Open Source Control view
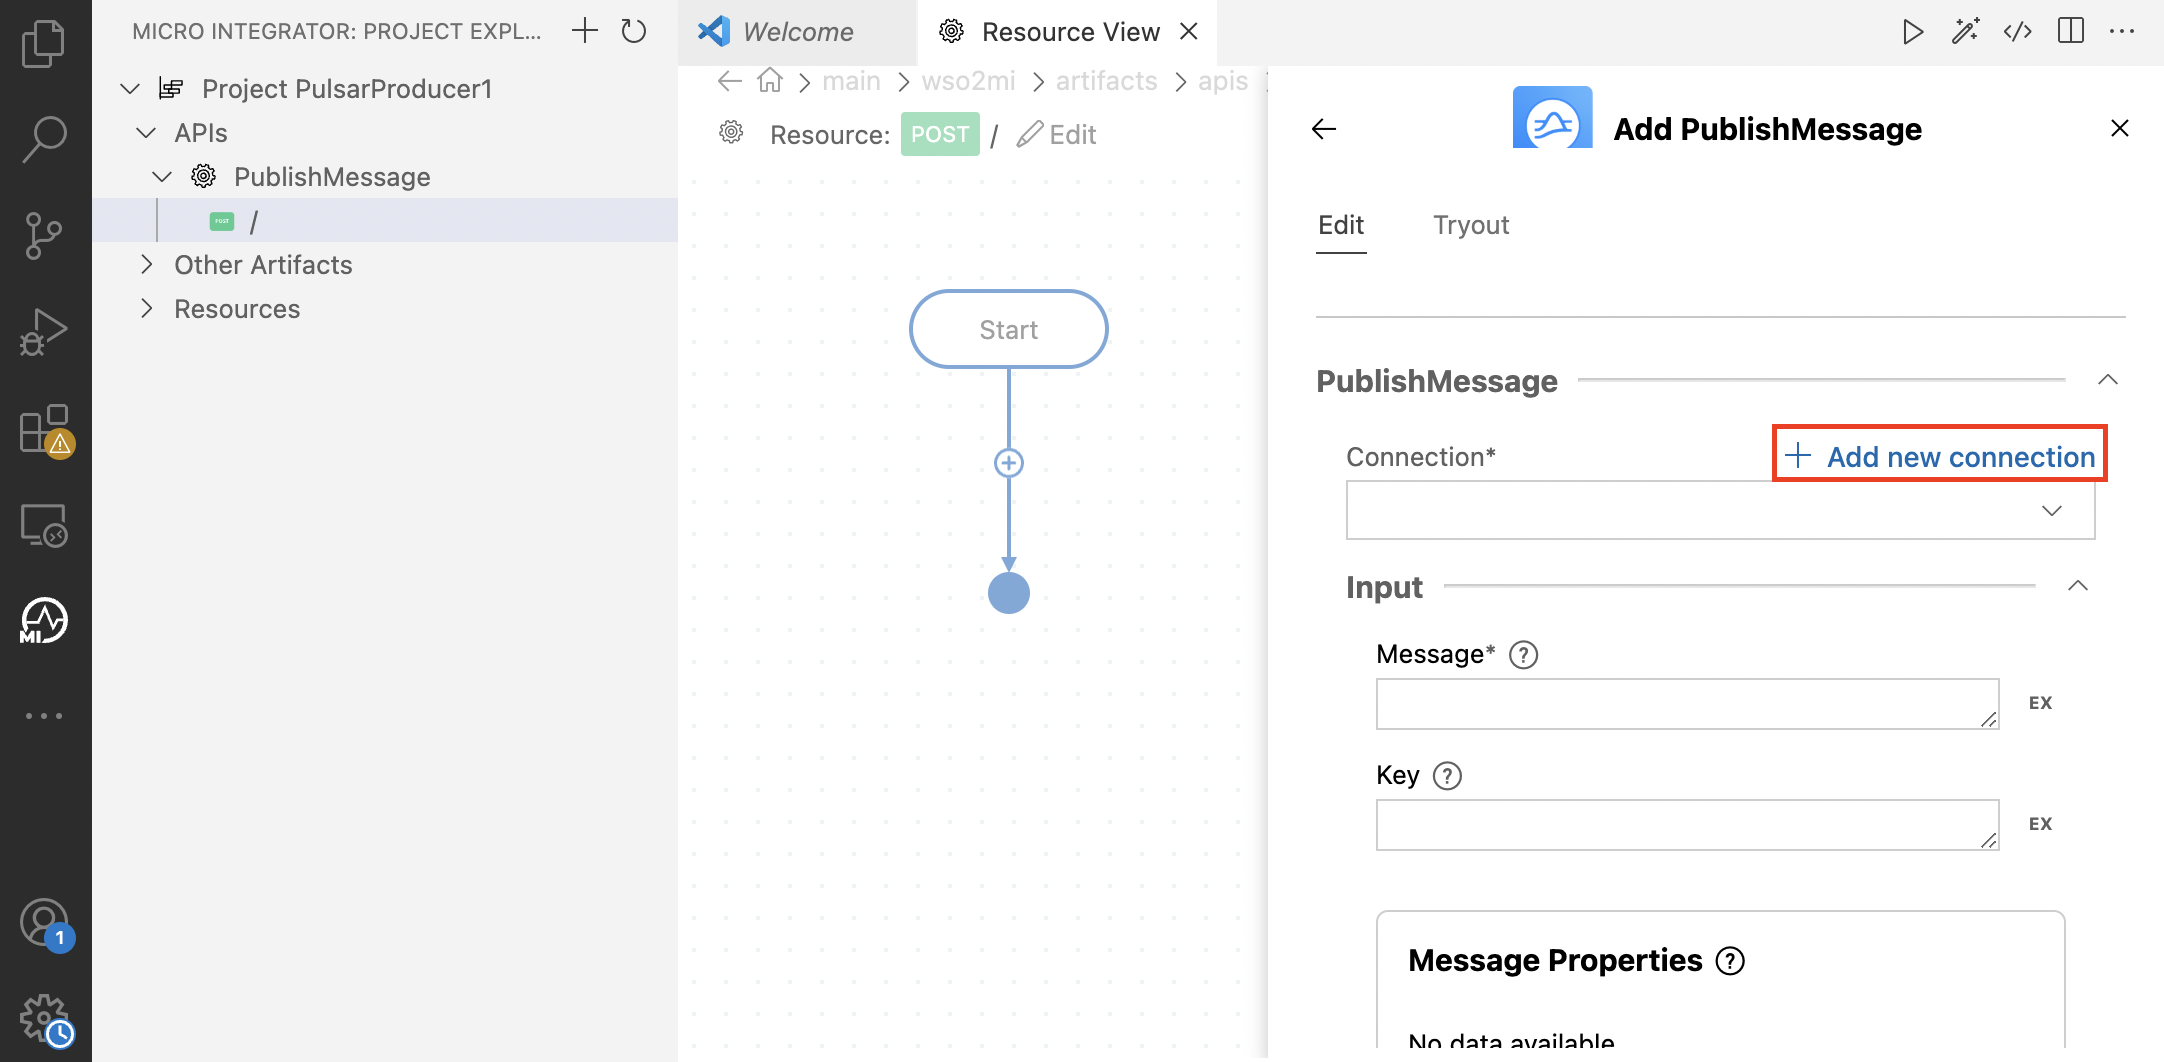The width and height of the screenshot is (2164, 1062). tap(44, 236)
